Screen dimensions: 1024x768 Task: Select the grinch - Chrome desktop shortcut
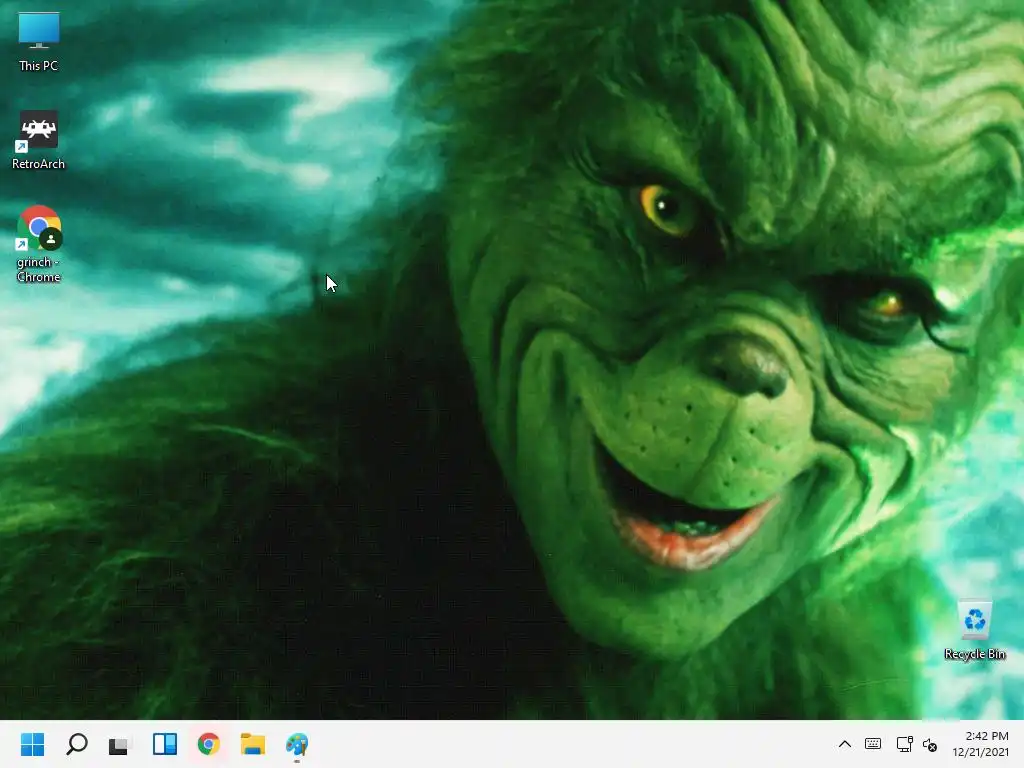[x=39, y=244]
